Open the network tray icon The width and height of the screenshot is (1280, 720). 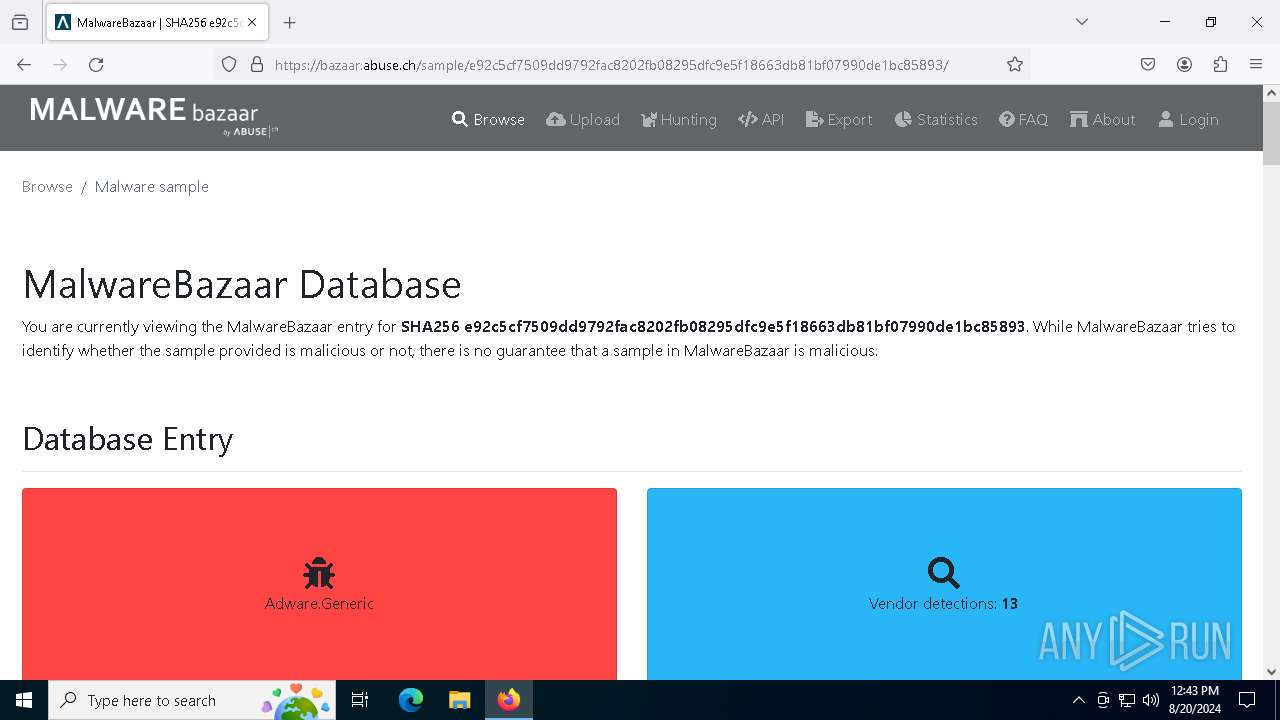[x=1126, y=700]
